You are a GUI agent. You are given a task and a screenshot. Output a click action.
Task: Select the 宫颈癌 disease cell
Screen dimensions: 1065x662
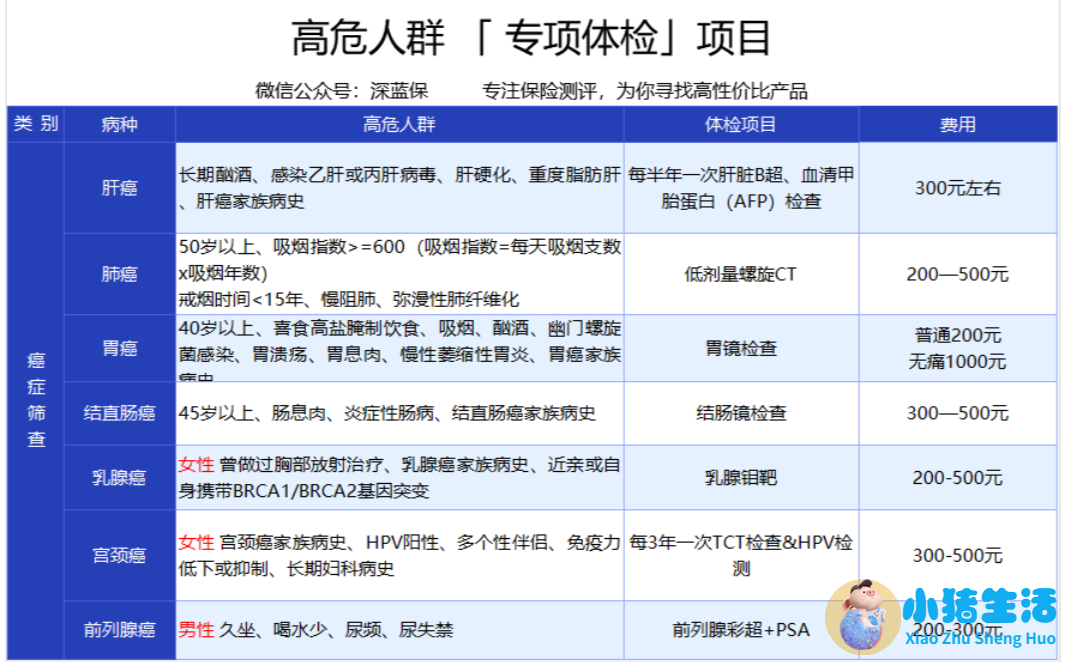(120, 555)
